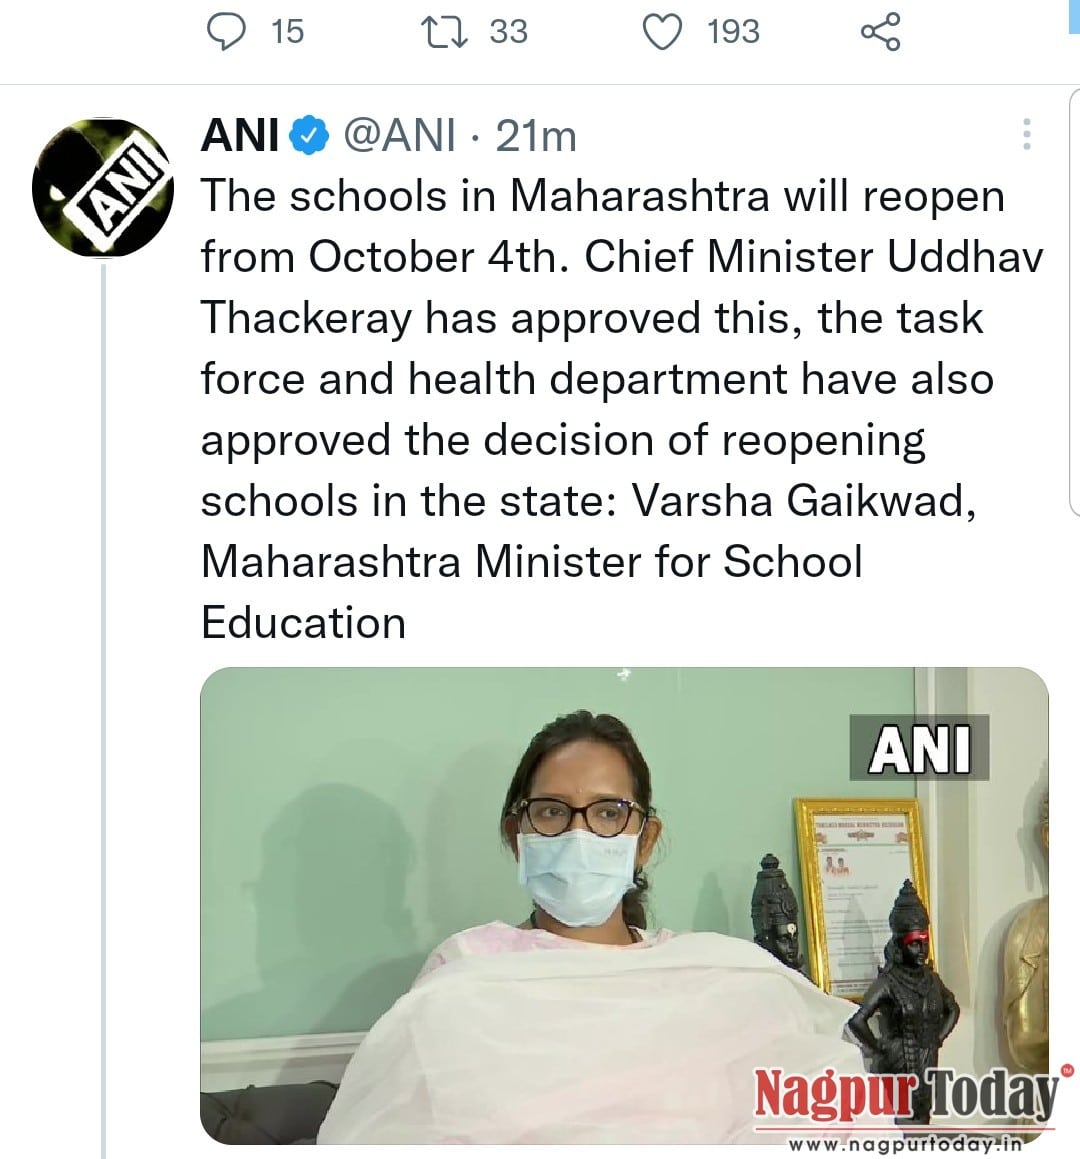Open the @ANI handle link

pos(400,136)
